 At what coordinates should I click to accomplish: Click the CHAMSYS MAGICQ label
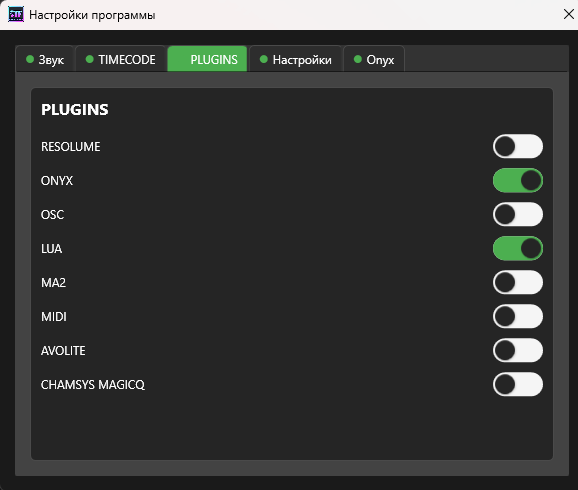[93, 385]
